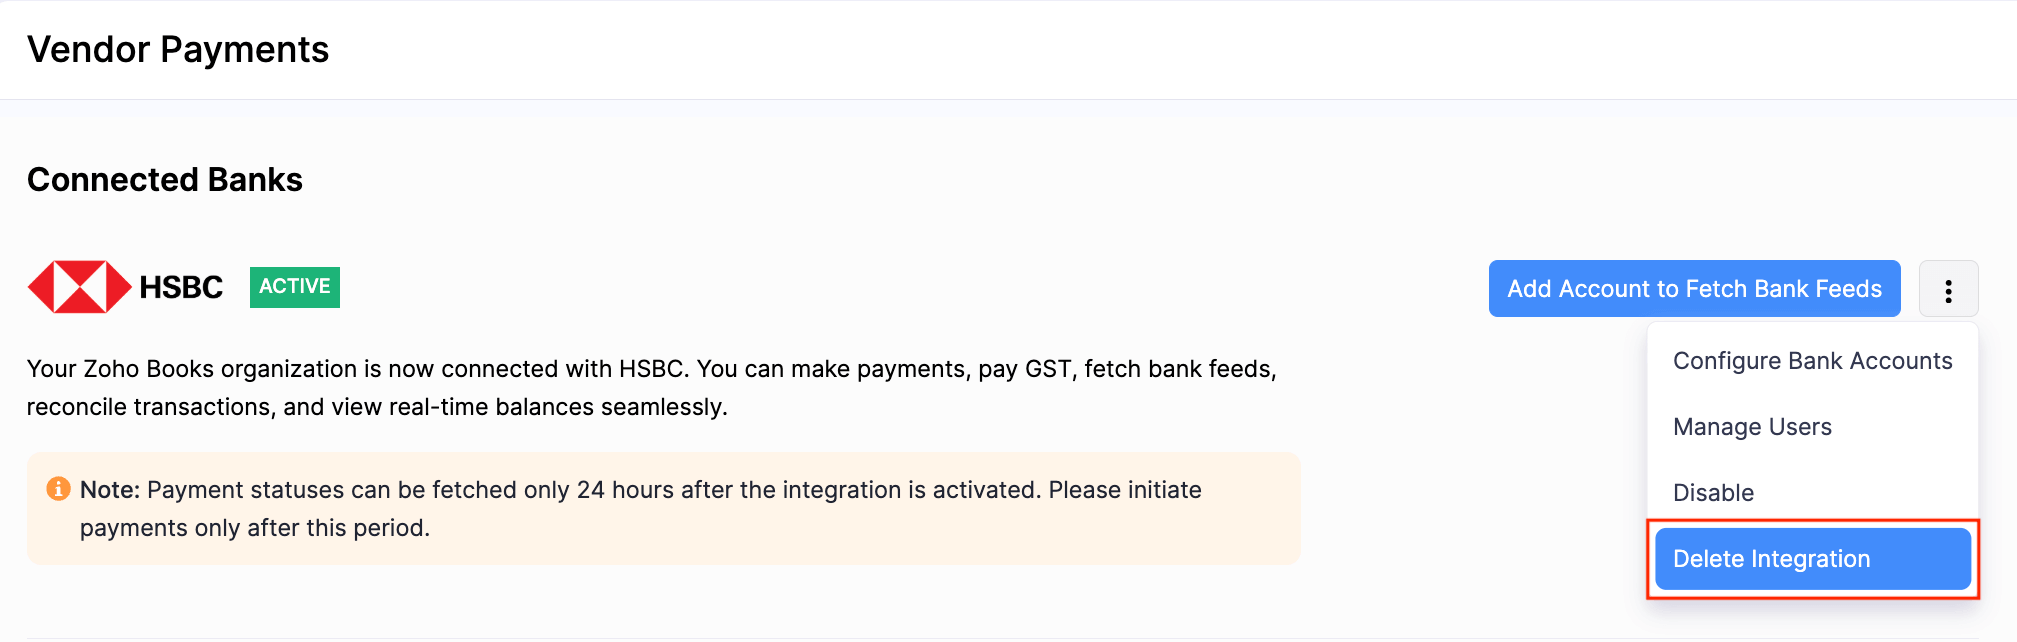Open the three-dot options menu
The width and height of the screenshot is (2017, 642).
[x=1948, y=288]
